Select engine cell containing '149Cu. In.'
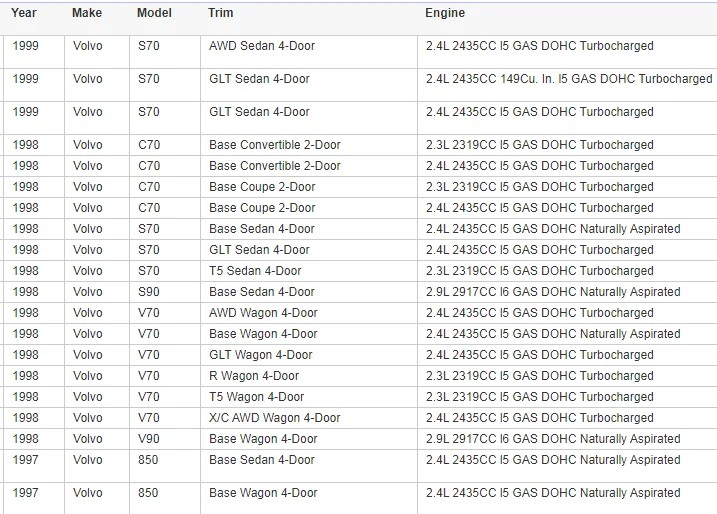 pyautogui.click(x=569, y=79)
